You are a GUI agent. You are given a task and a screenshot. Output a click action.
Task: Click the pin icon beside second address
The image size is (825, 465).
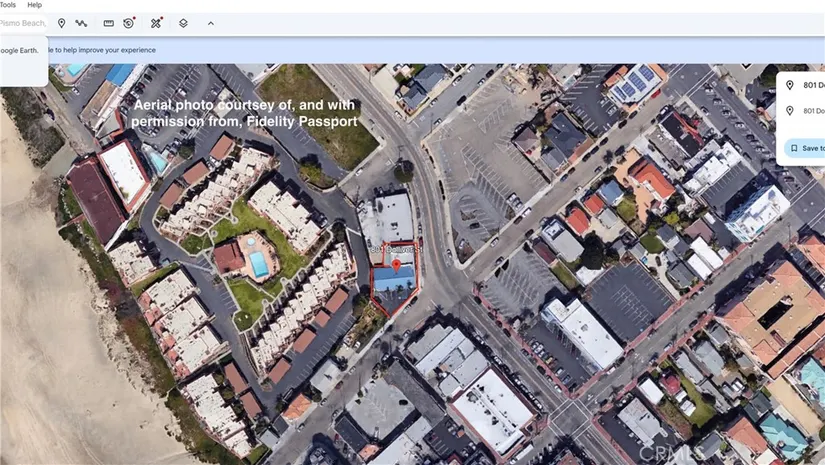tap(790, 111)
